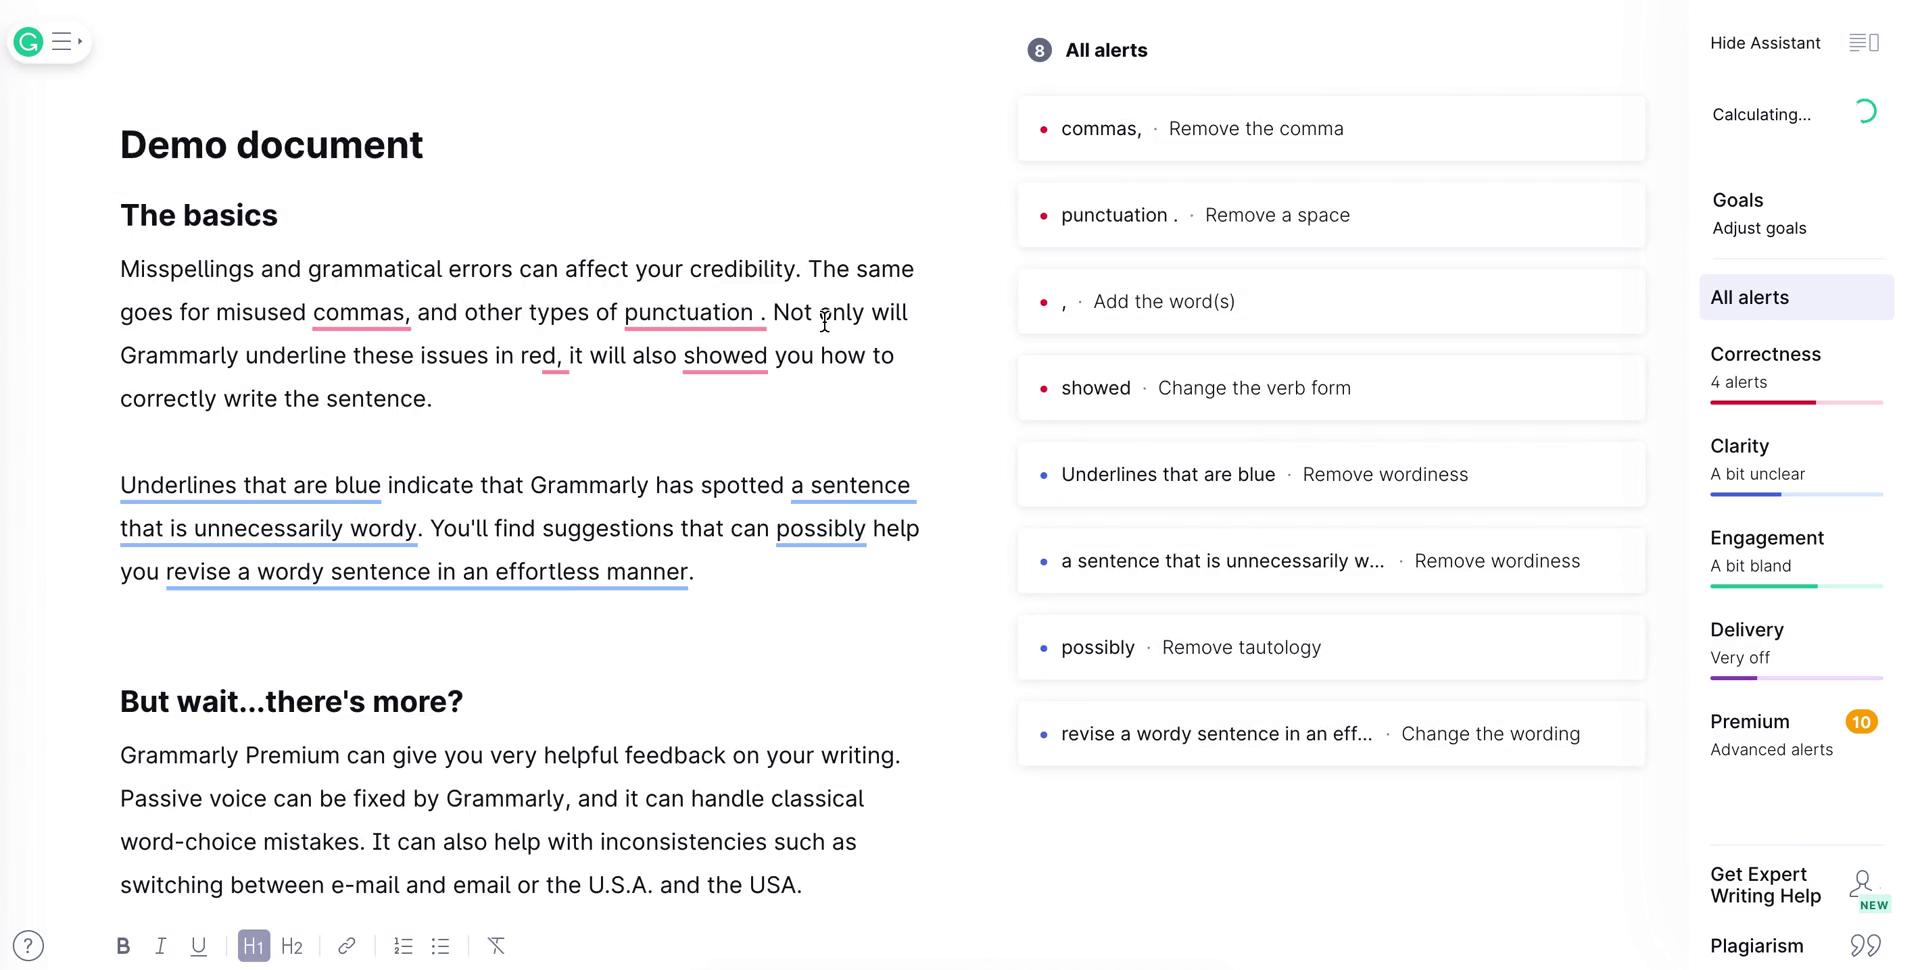Image resolution: width=1920 pixels, height=970 pixels.
Task: Select the All alerts category
Action: pyautogui.click(x=1796, y=297)
